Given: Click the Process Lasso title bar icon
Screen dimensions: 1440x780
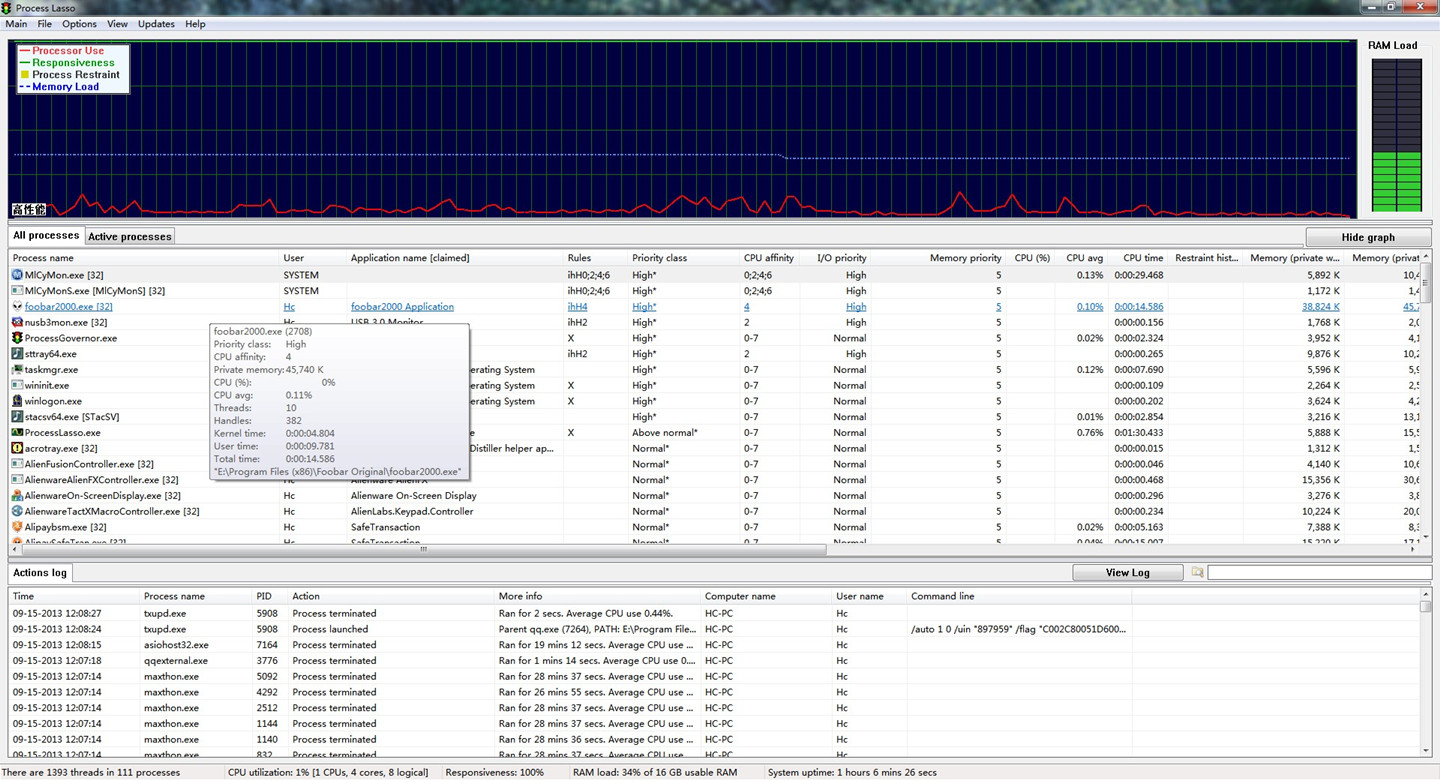Looking at the screenshot, I should coord(7,8).
